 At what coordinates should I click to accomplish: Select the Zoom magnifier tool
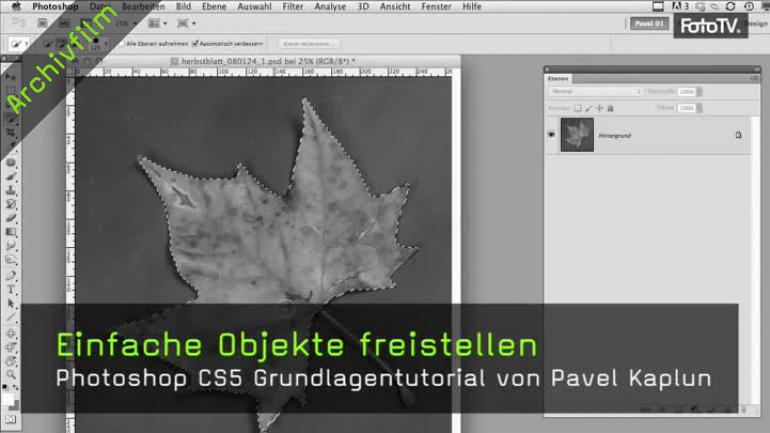point(11,375)
